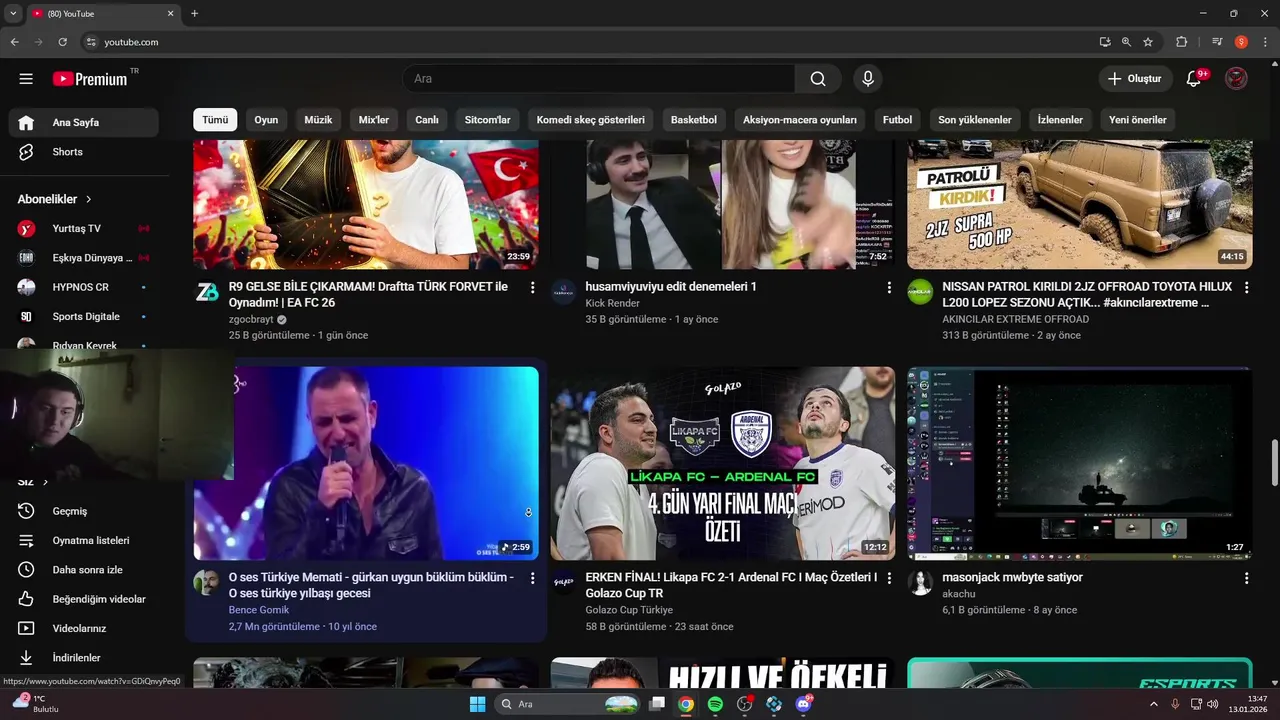Select the Oyun filter chip
This screenshot has height=720, width=1280.
point(266,120)
